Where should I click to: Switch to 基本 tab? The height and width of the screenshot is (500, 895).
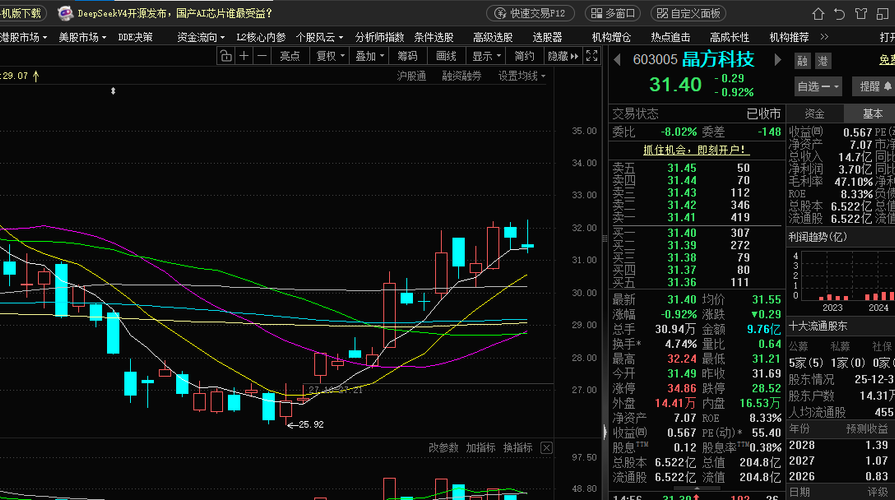(x=870, y=114)
